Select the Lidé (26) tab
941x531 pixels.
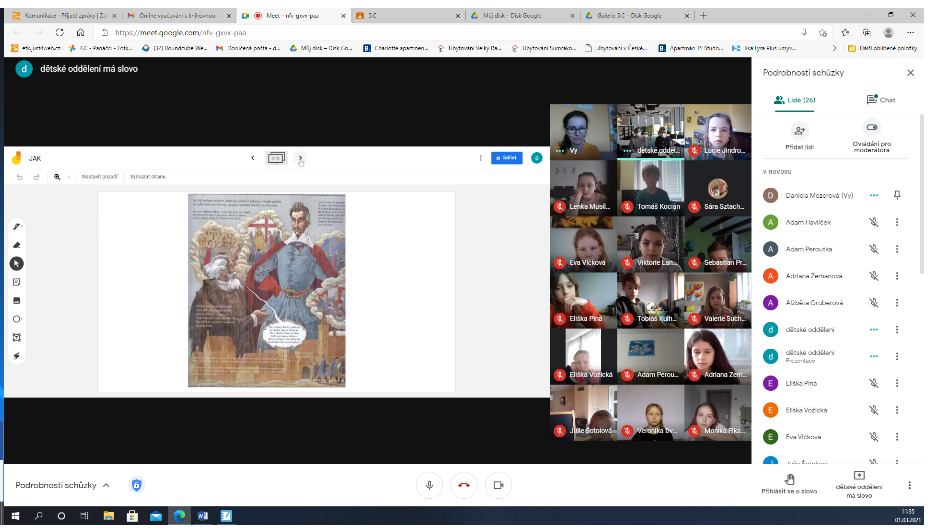point(795,100)
